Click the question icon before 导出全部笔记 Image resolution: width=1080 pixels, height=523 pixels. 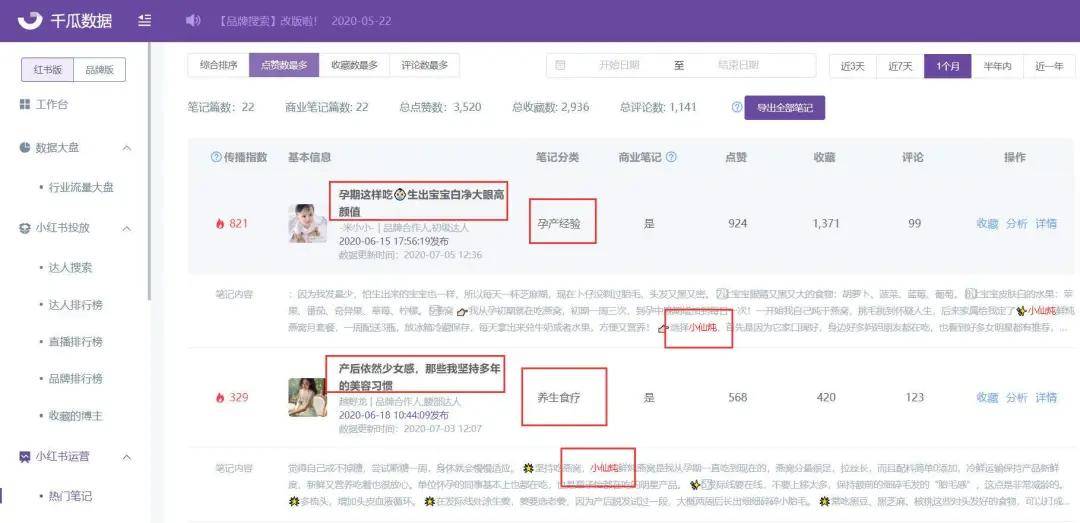(x=737, y=107)
